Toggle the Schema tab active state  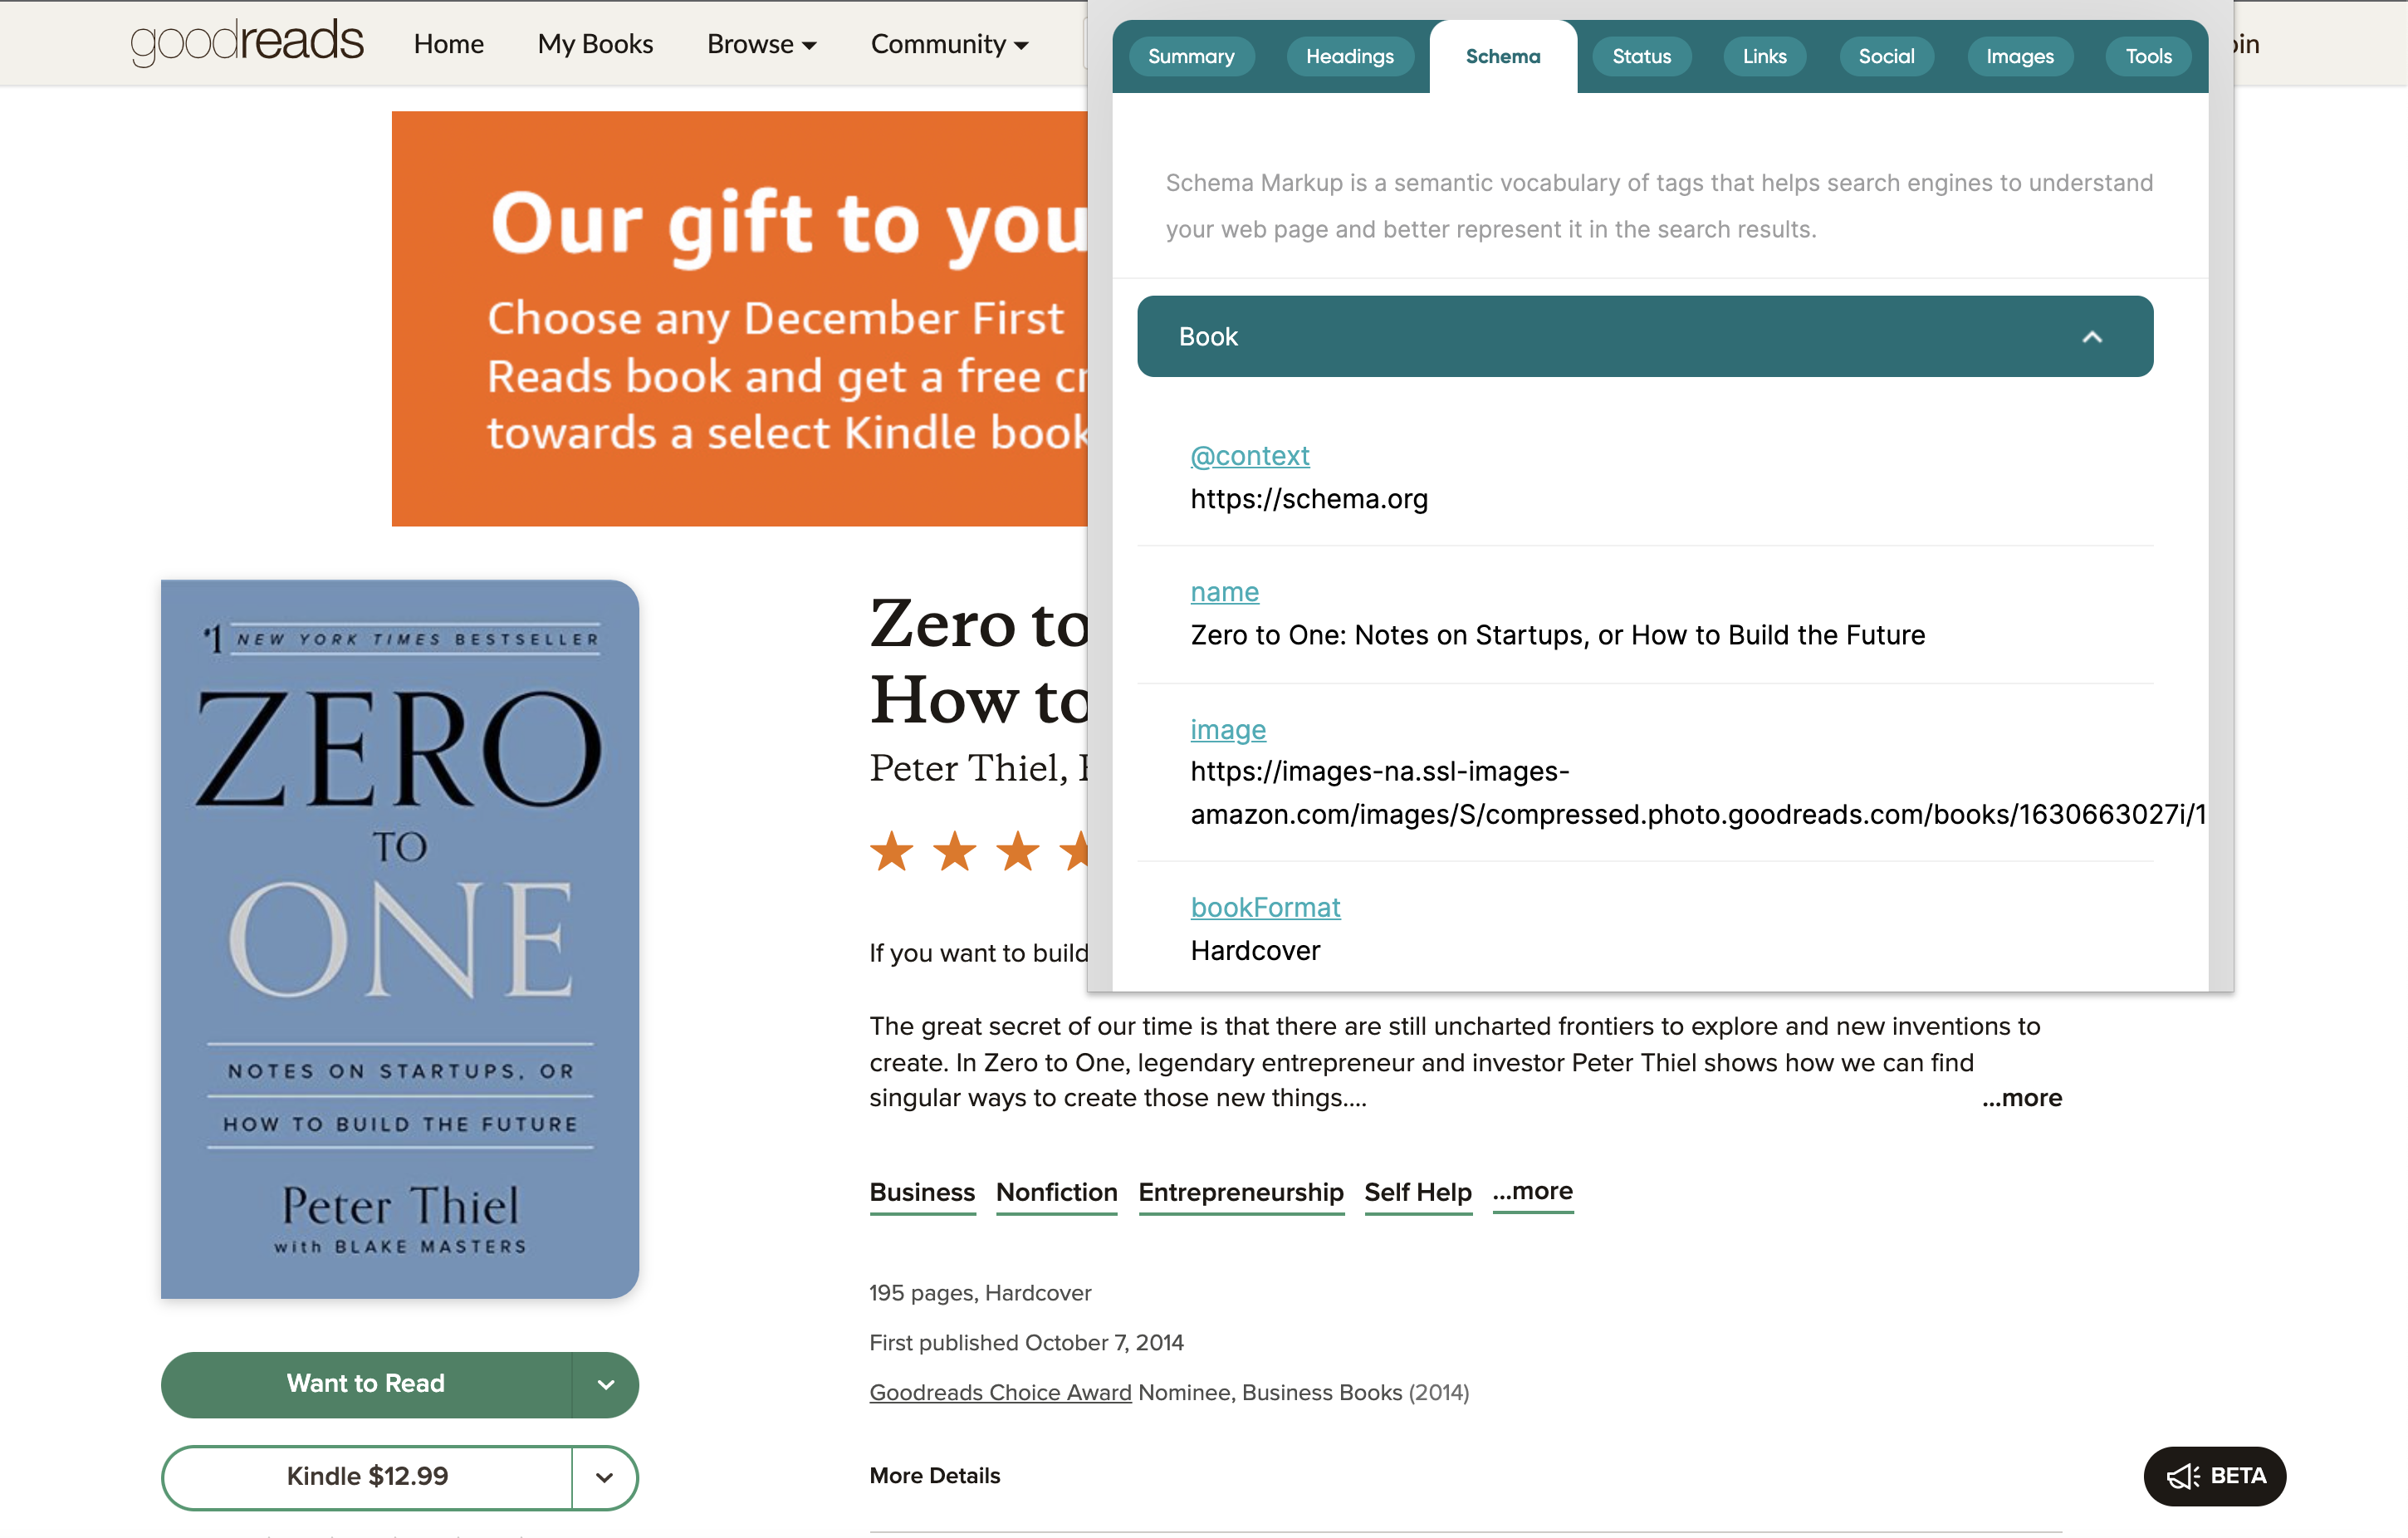[1500, 56]
